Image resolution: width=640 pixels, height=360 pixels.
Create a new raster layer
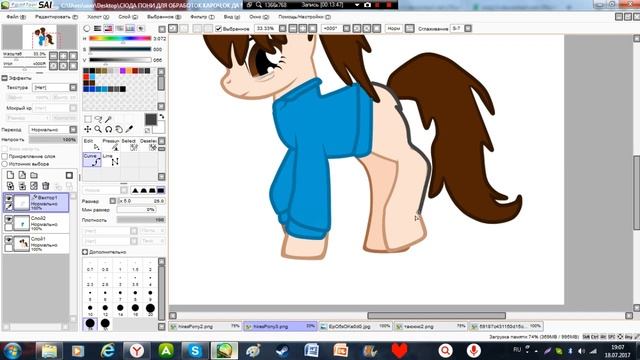[11, 175]
